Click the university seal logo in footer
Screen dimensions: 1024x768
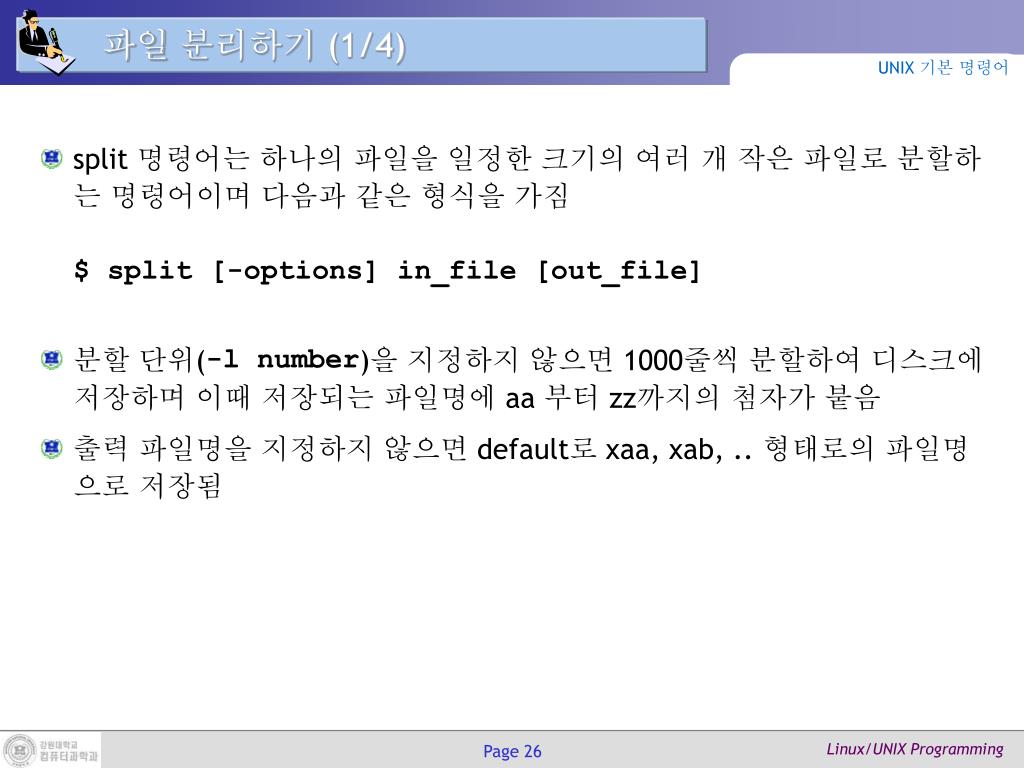20,750
